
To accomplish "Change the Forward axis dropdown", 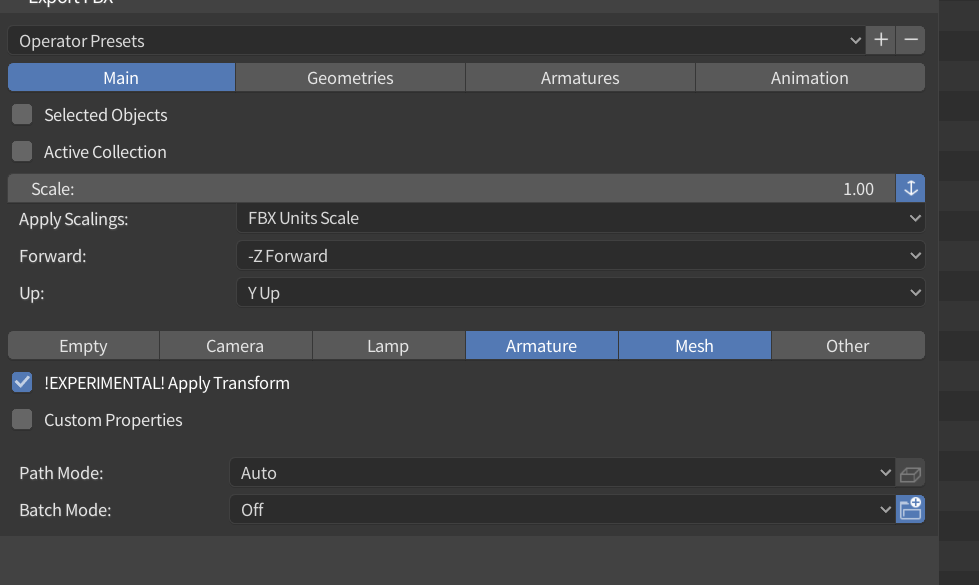I will [580, 256].
